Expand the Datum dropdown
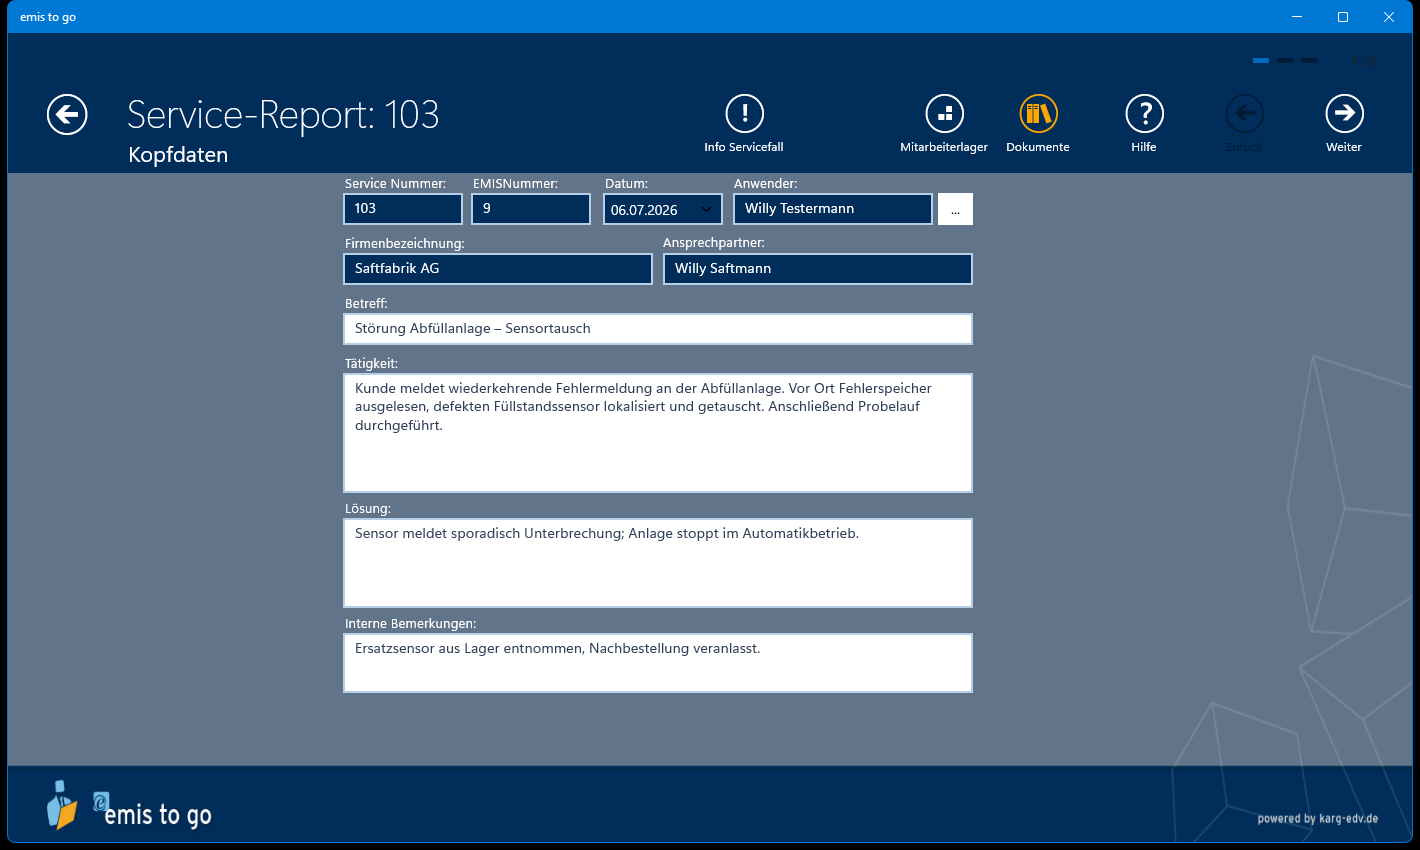Image resolution: width=1420 pixels, height=850 pixels. [x=707, y=209]
